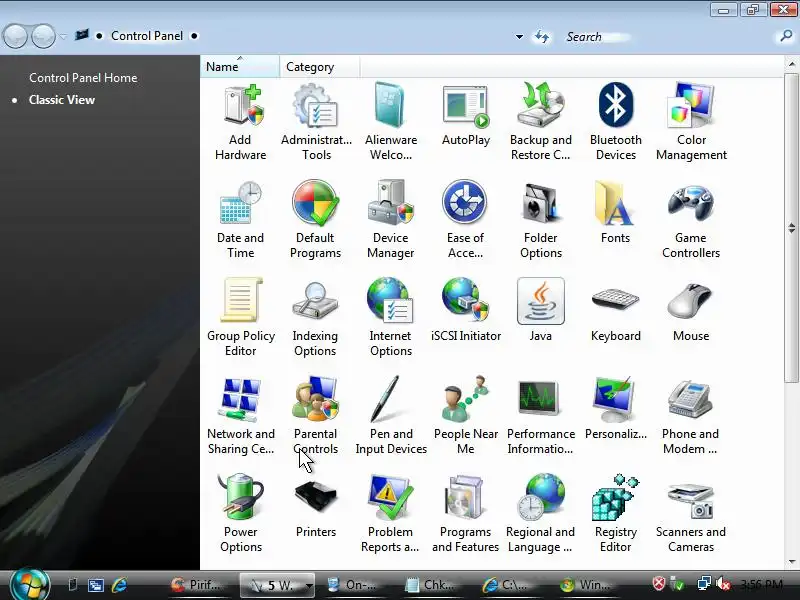The height and width of the screenshot is (600, 800).
Task: Open Color Management
Action: click(x=691, y=122)
